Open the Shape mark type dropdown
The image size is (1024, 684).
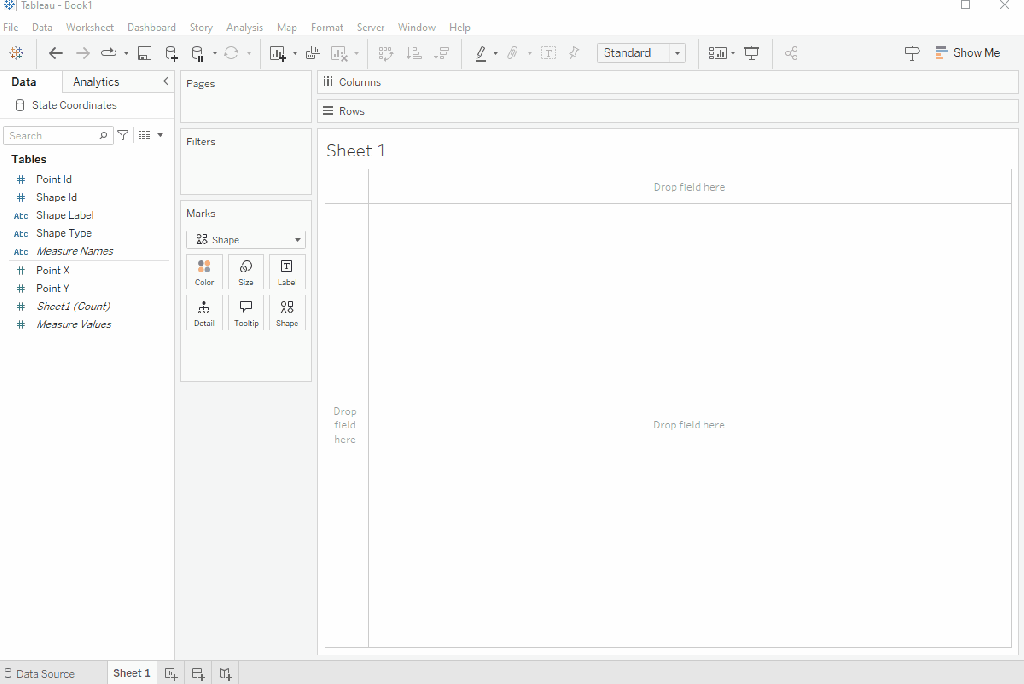pyautogui.click(x=246, y=240)
